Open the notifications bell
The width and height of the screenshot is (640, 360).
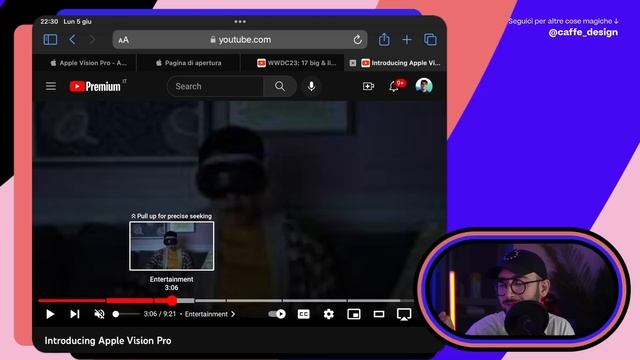tap(394, 86)
